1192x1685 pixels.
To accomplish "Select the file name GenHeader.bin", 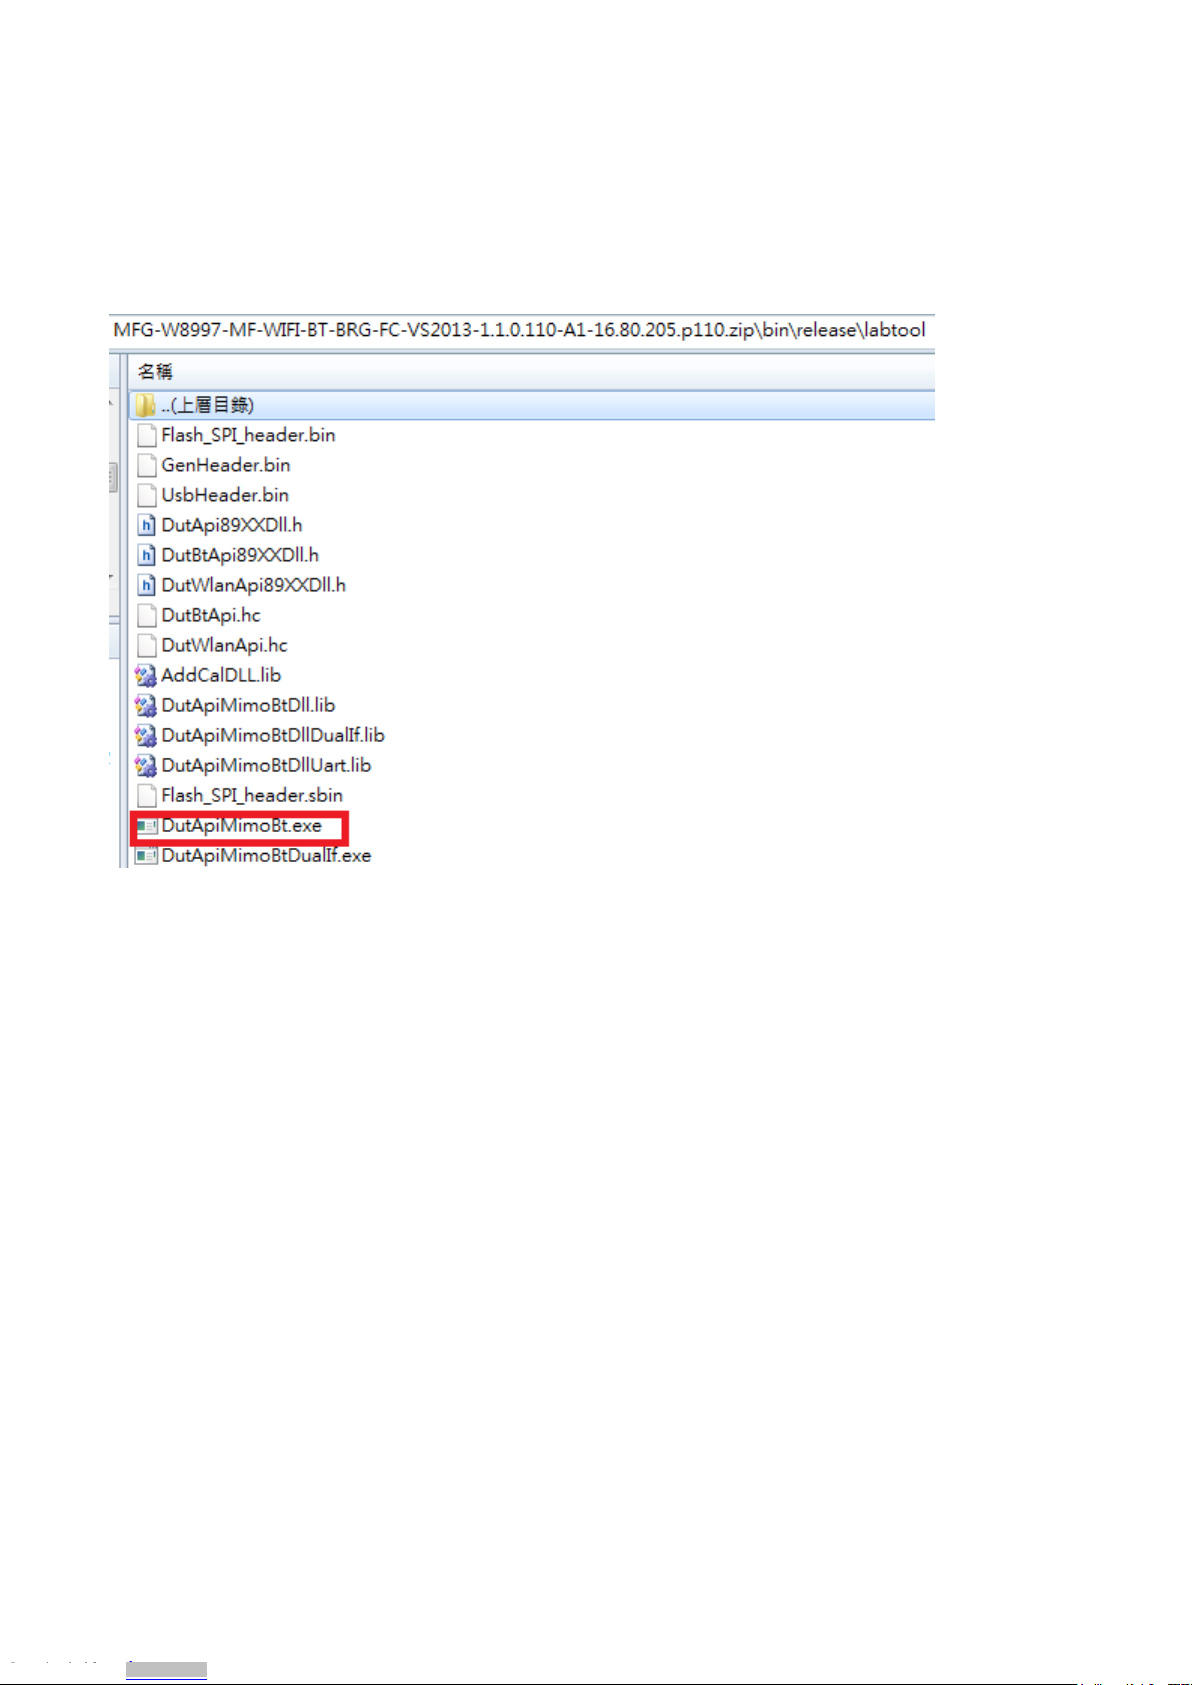I will [x=226, y=465].
